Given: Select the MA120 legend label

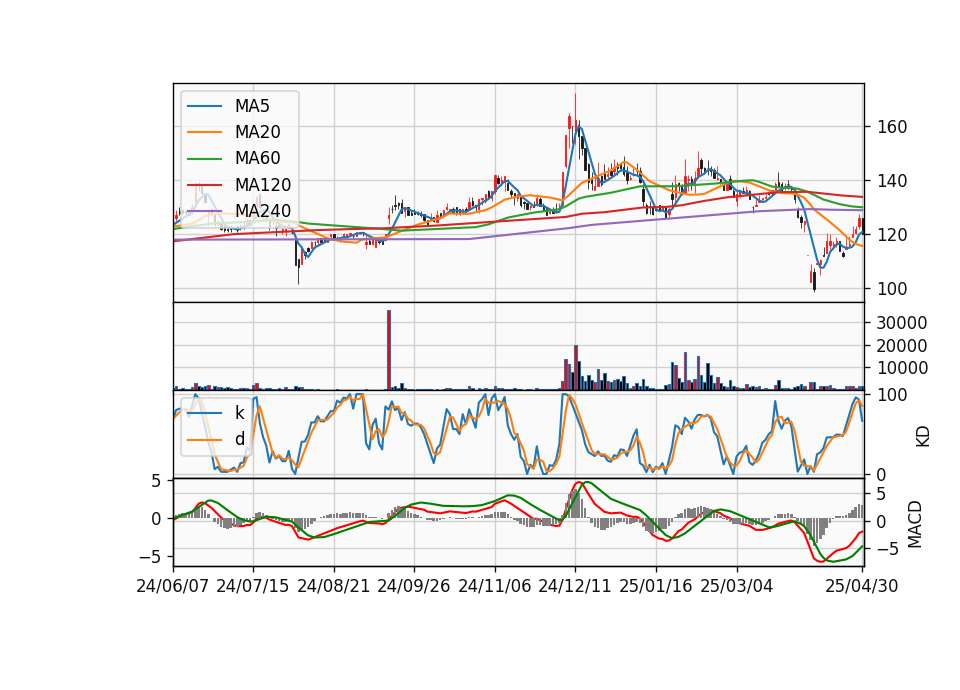Looking at the screenshot, I should pos(263,185).
